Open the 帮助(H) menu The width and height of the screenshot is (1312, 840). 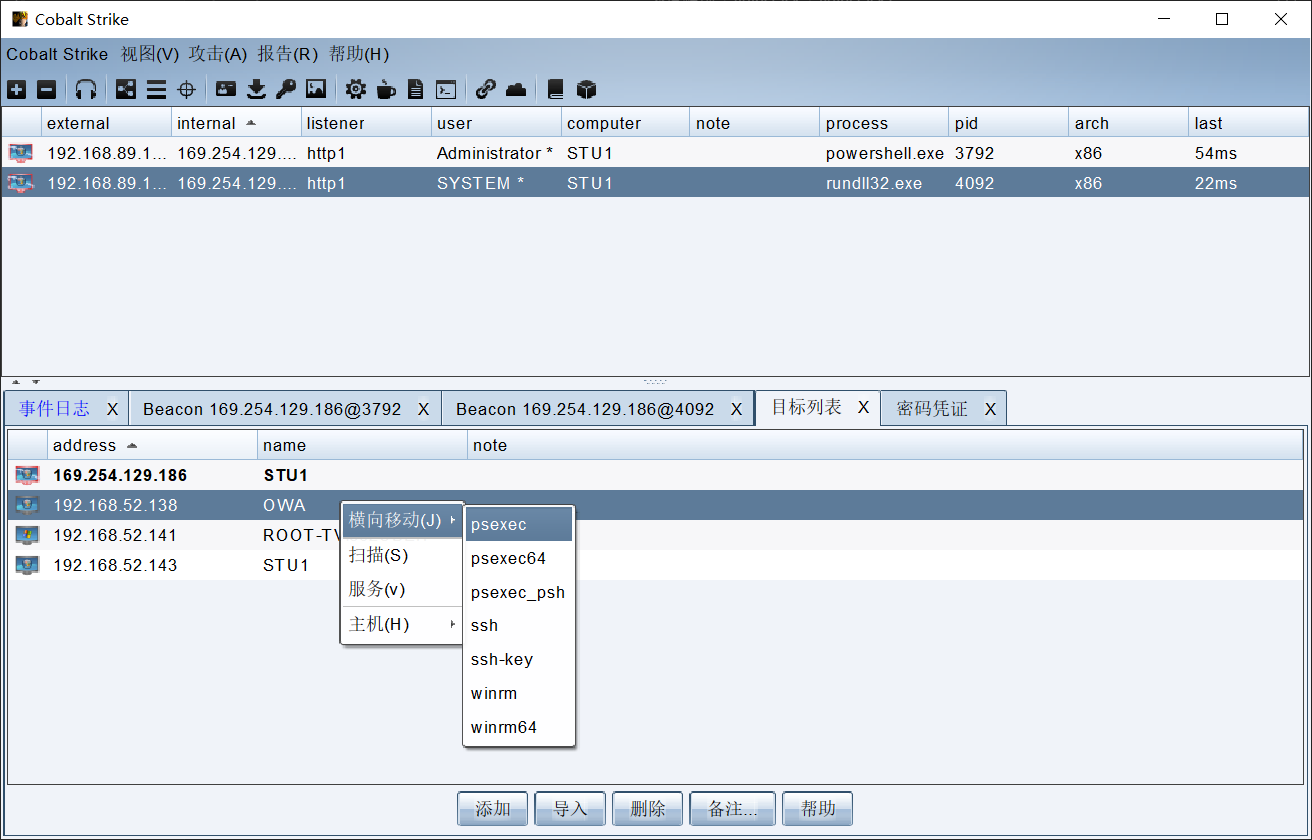(x=359, y=54)
